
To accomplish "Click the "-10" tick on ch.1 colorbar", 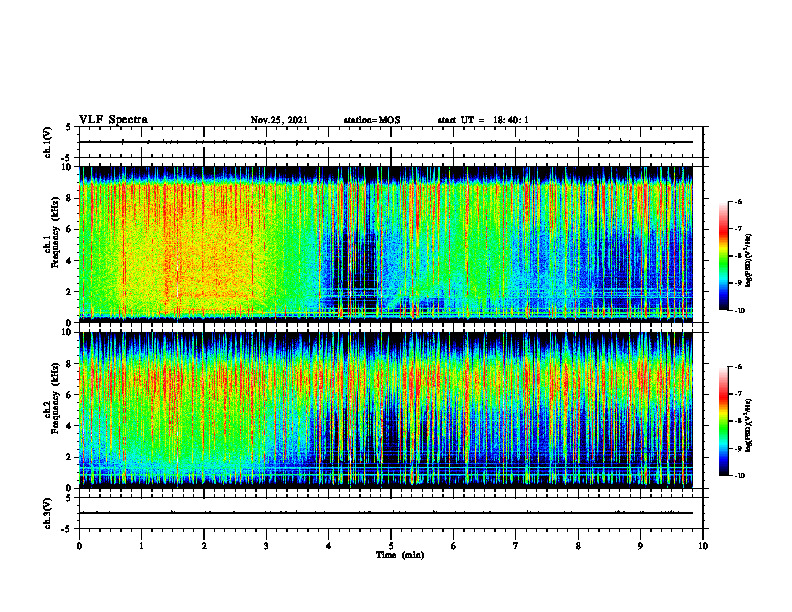I will coord(739,311).
